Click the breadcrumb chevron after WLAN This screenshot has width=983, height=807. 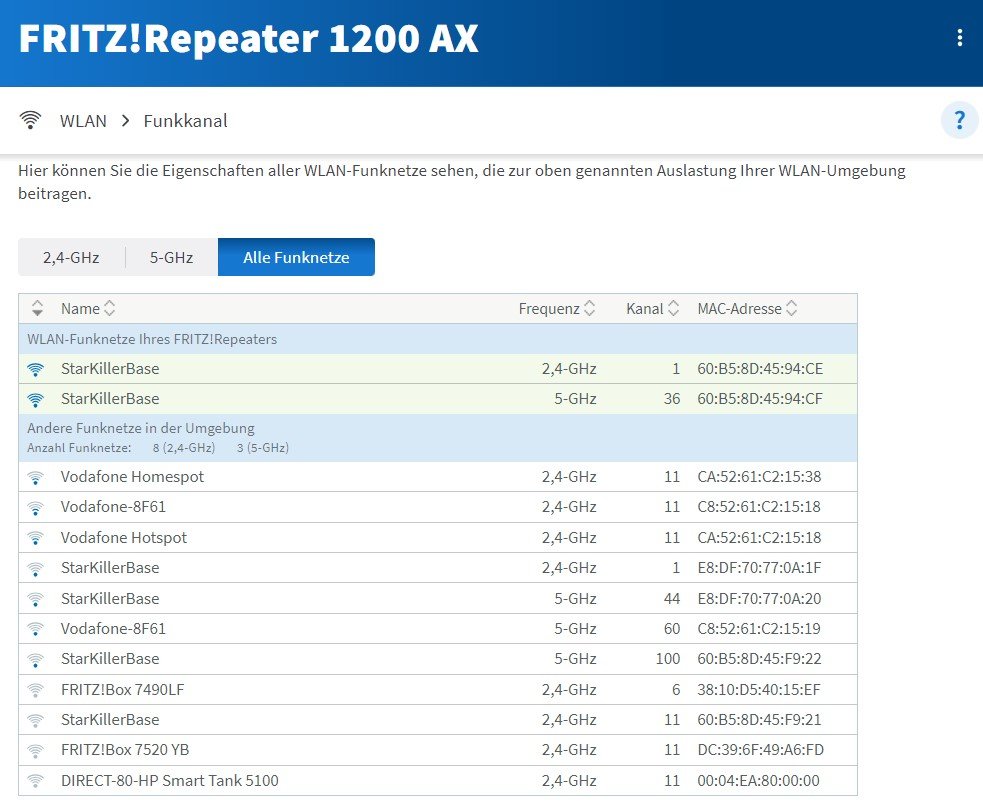pos(125,120)
